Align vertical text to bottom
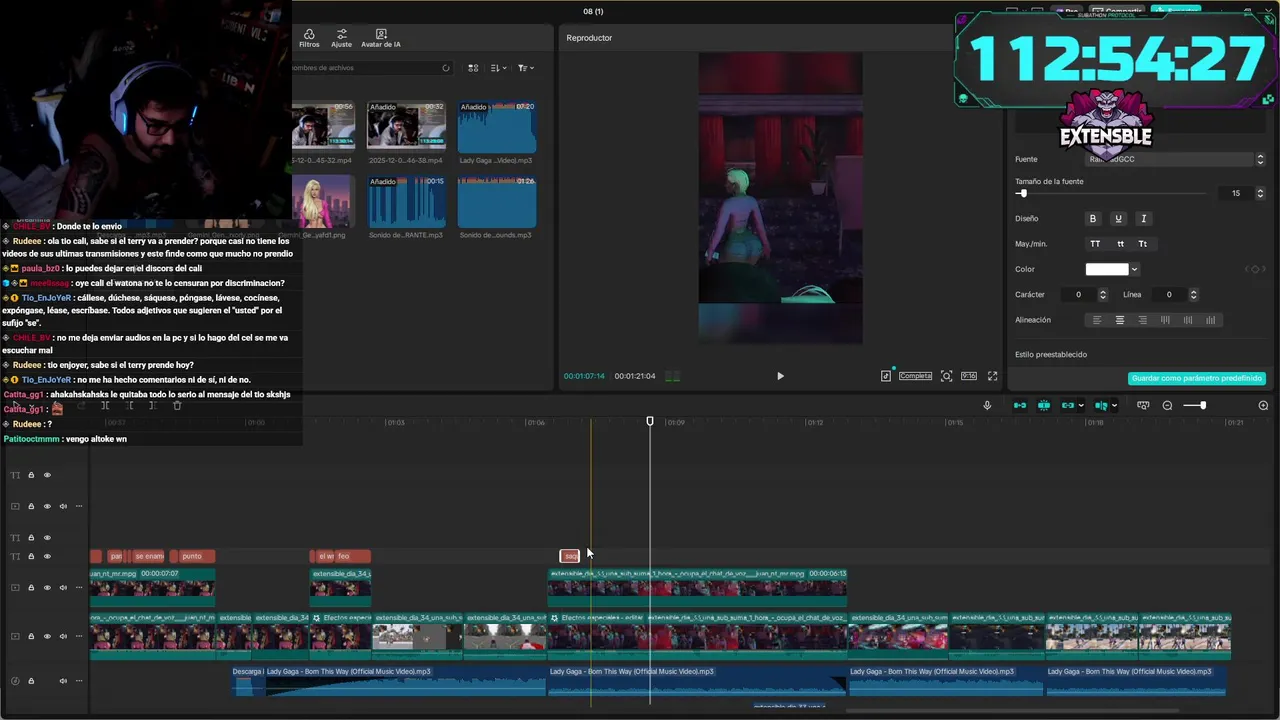 (x=1211, y=320)
